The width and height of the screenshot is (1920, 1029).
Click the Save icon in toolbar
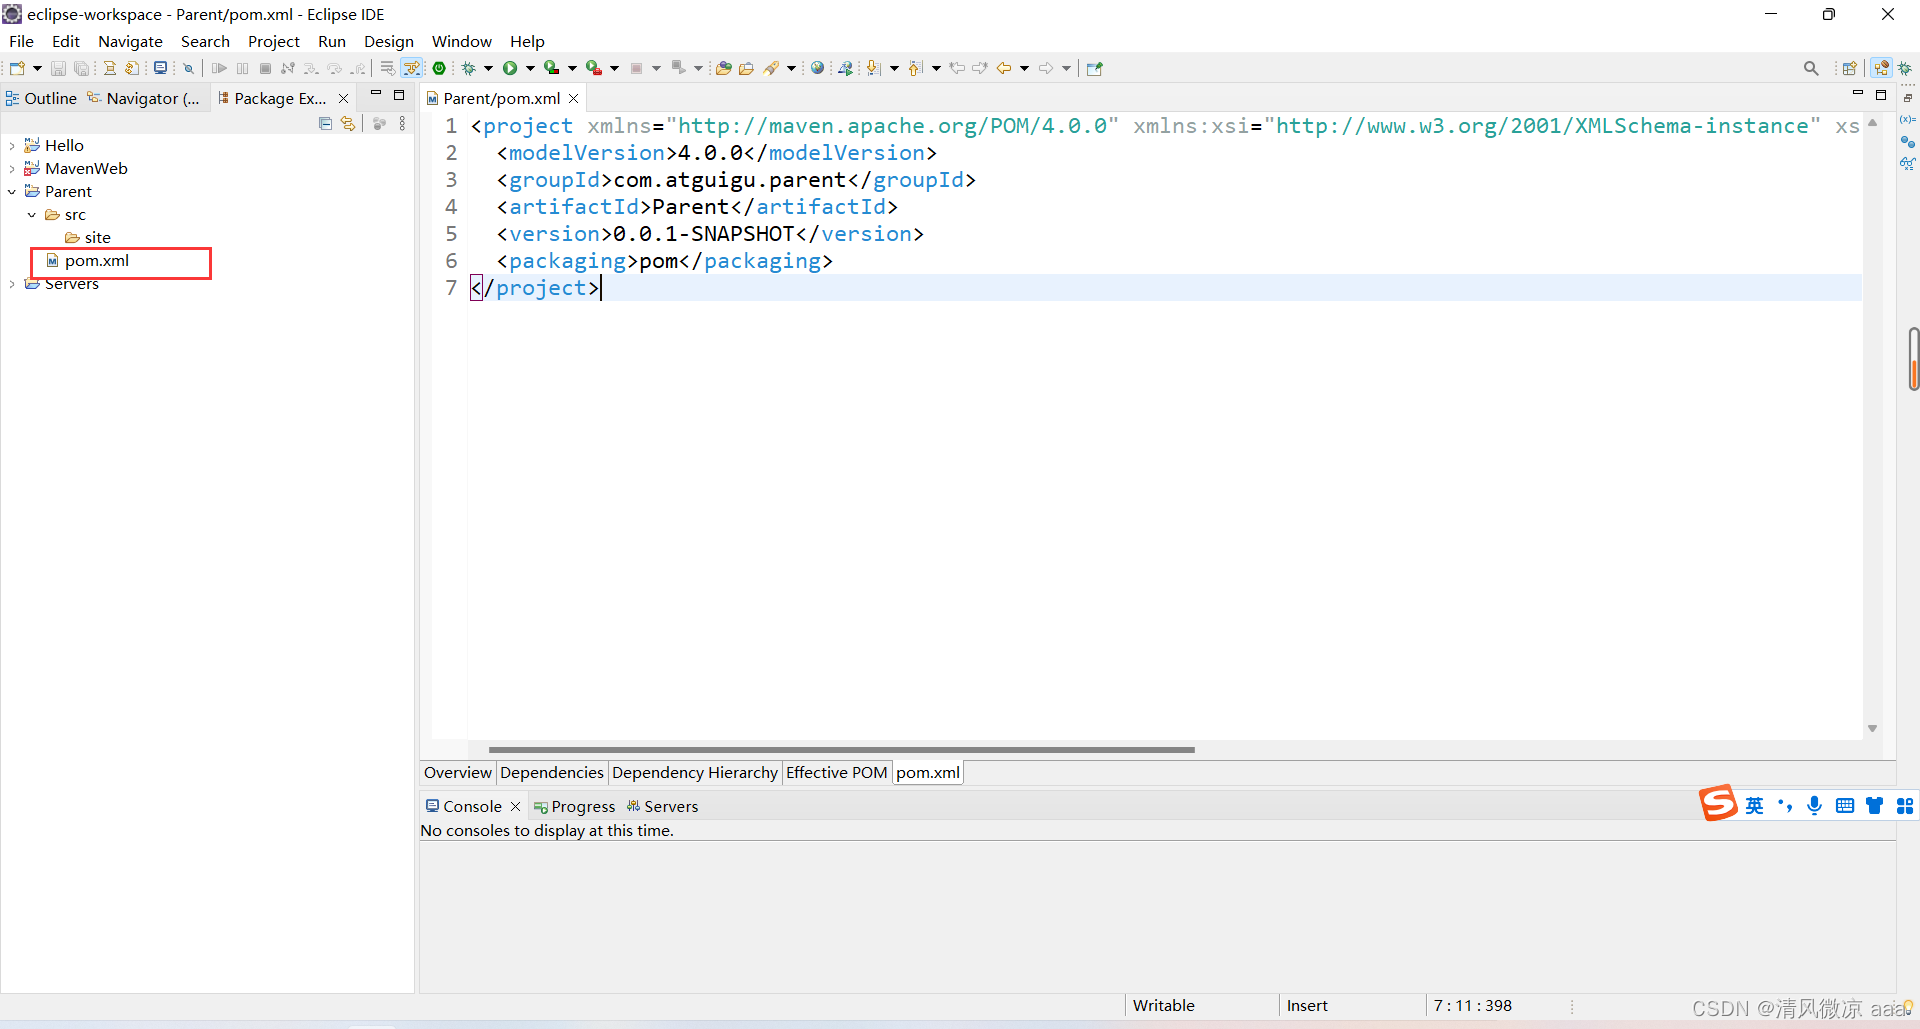[58, 68]
